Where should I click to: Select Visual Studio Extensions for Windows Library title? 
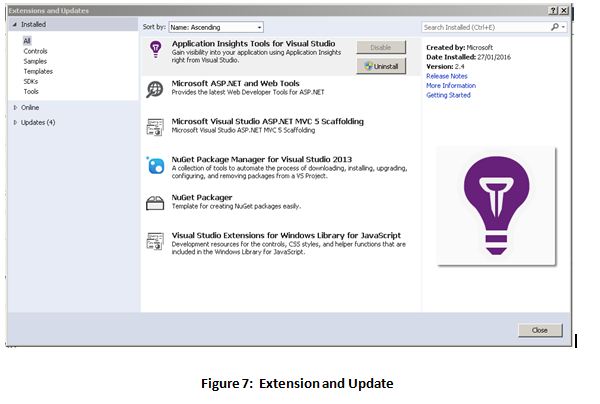point(286,235)
